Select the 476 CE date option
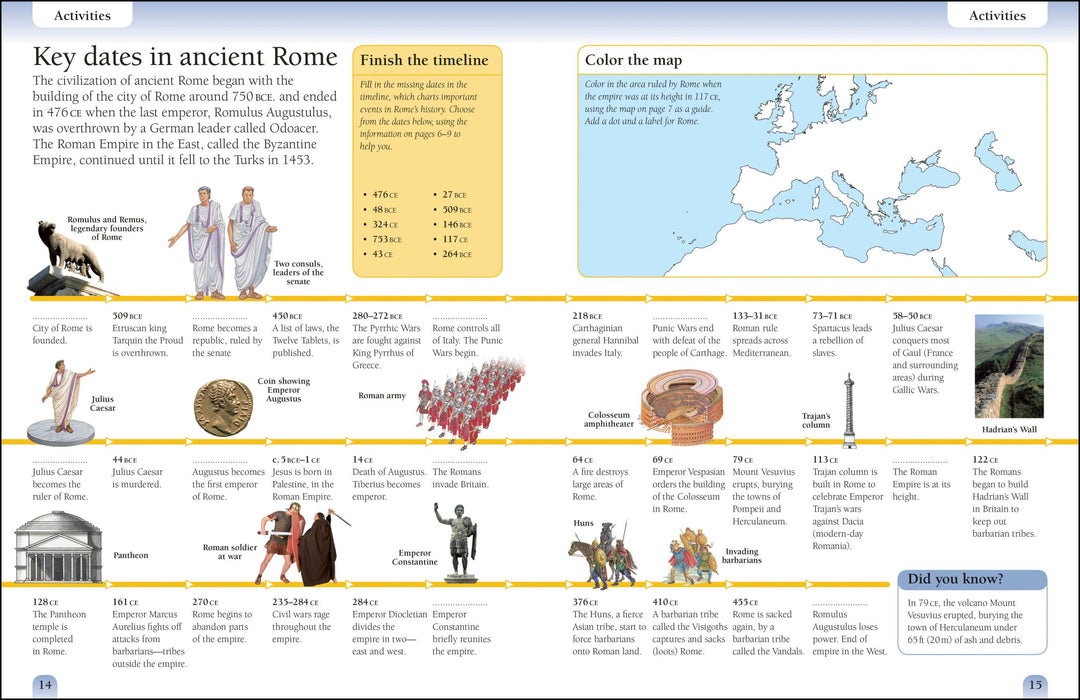This screenshot has height=700, width=1080. (x=385, y=195)
